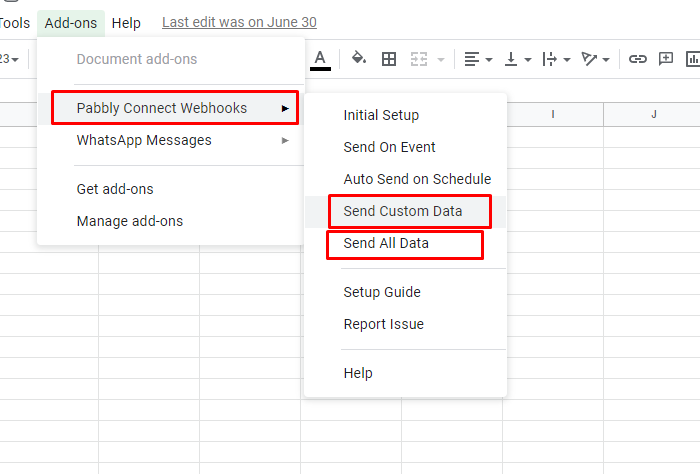Screen dimensions: 700x474
Task: Close the Add-ons menu
Action: [x=71, y=23]
